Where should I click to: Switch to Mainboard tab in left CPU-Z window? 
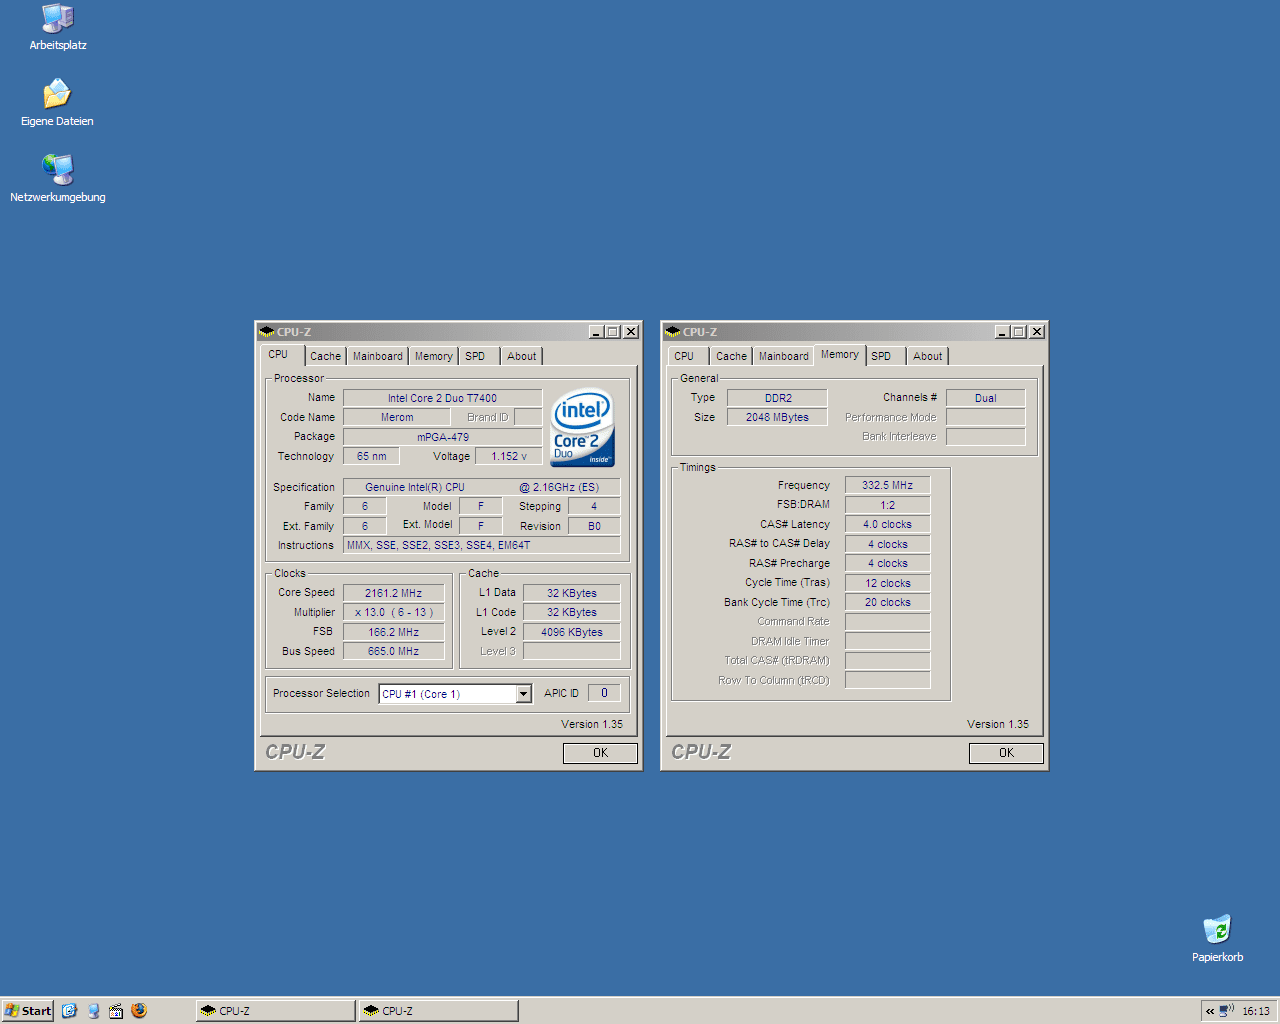[378, 356]
